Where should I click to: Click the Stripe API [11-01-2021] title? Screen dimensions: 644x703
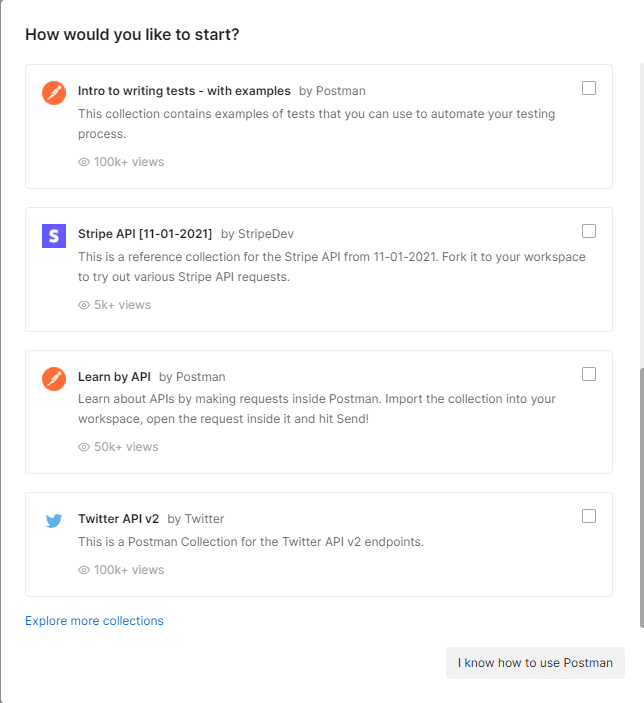[x=145, y=234]
